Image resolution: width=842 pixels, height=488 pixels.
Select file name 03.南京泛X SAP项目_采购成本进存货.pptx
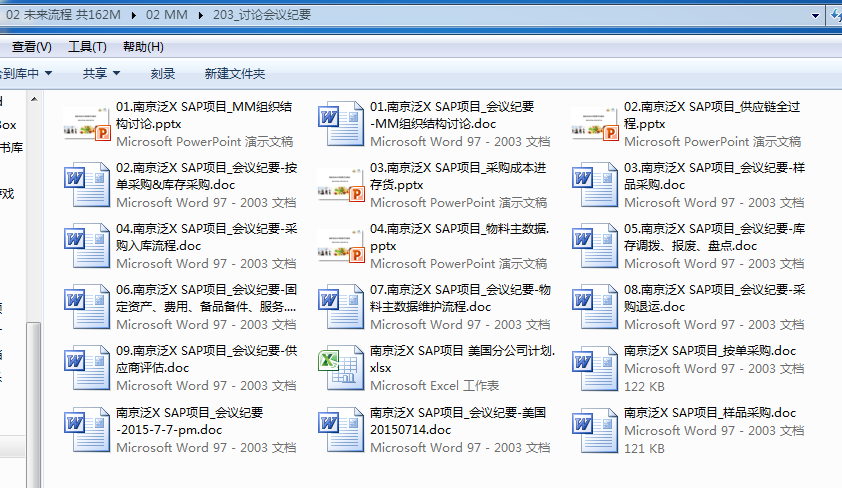[x=458, y=176]
